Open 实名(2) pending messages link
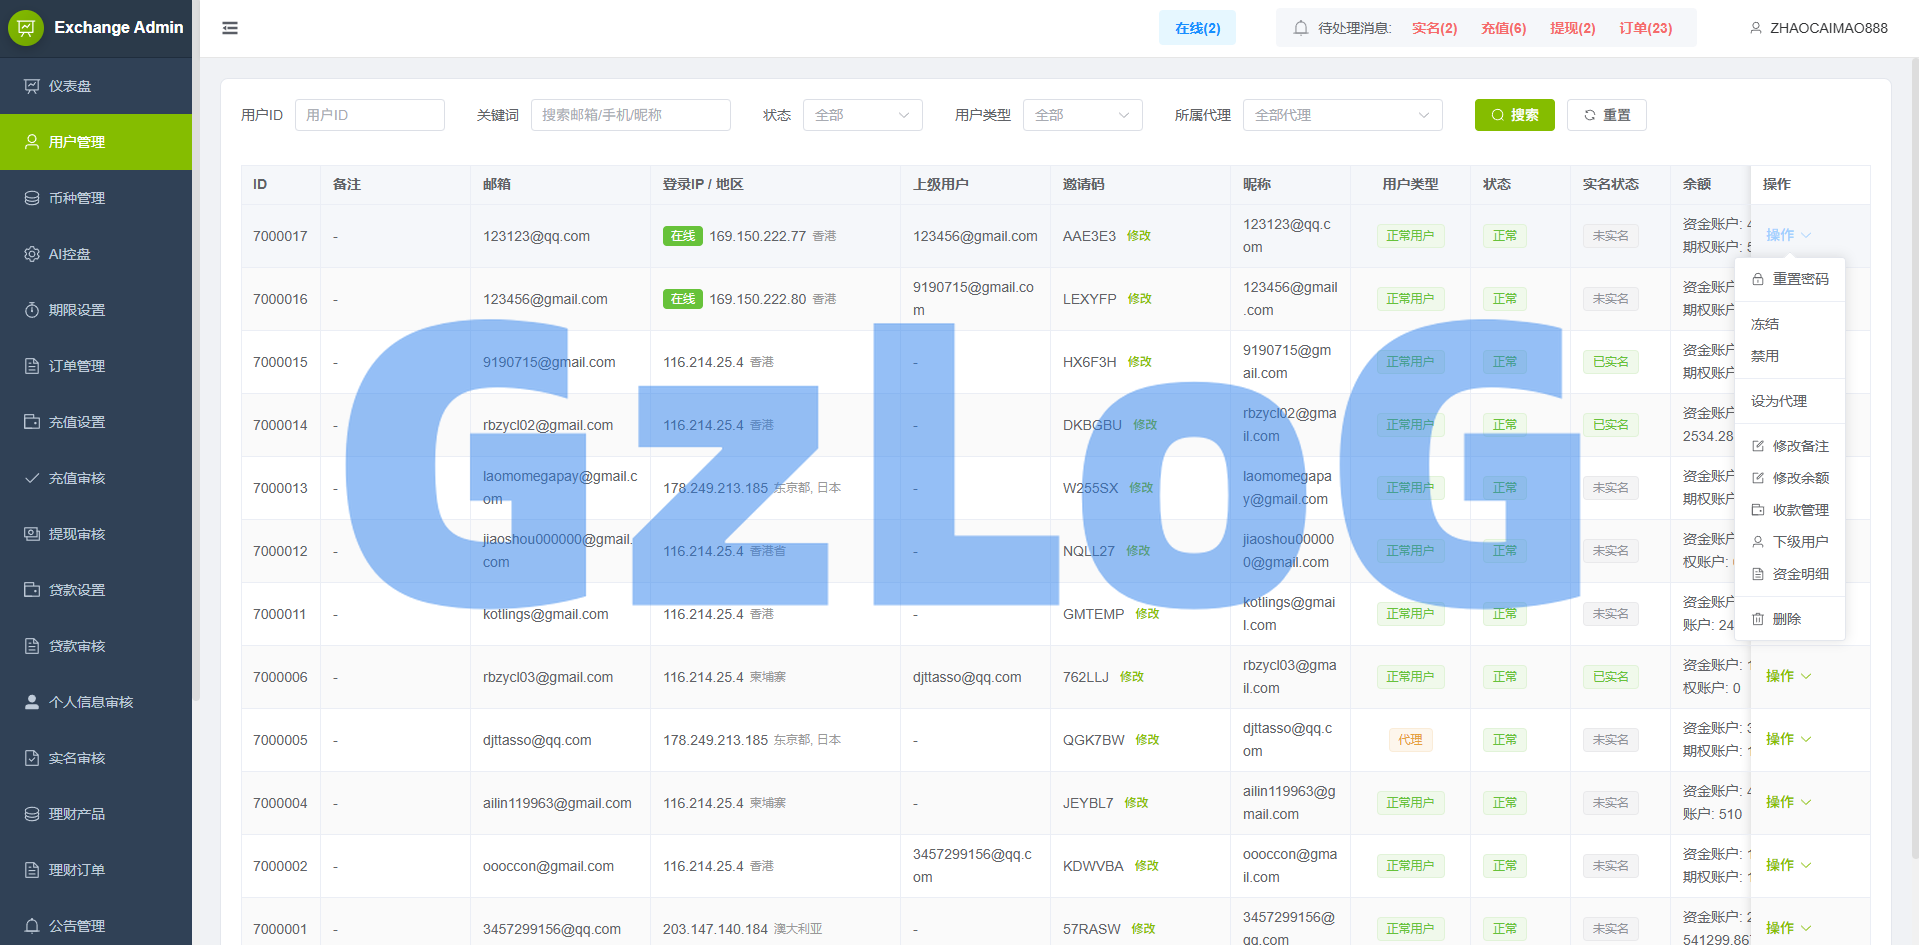Viewport: 1919px width, 945px height. [x=1434, y=28]
